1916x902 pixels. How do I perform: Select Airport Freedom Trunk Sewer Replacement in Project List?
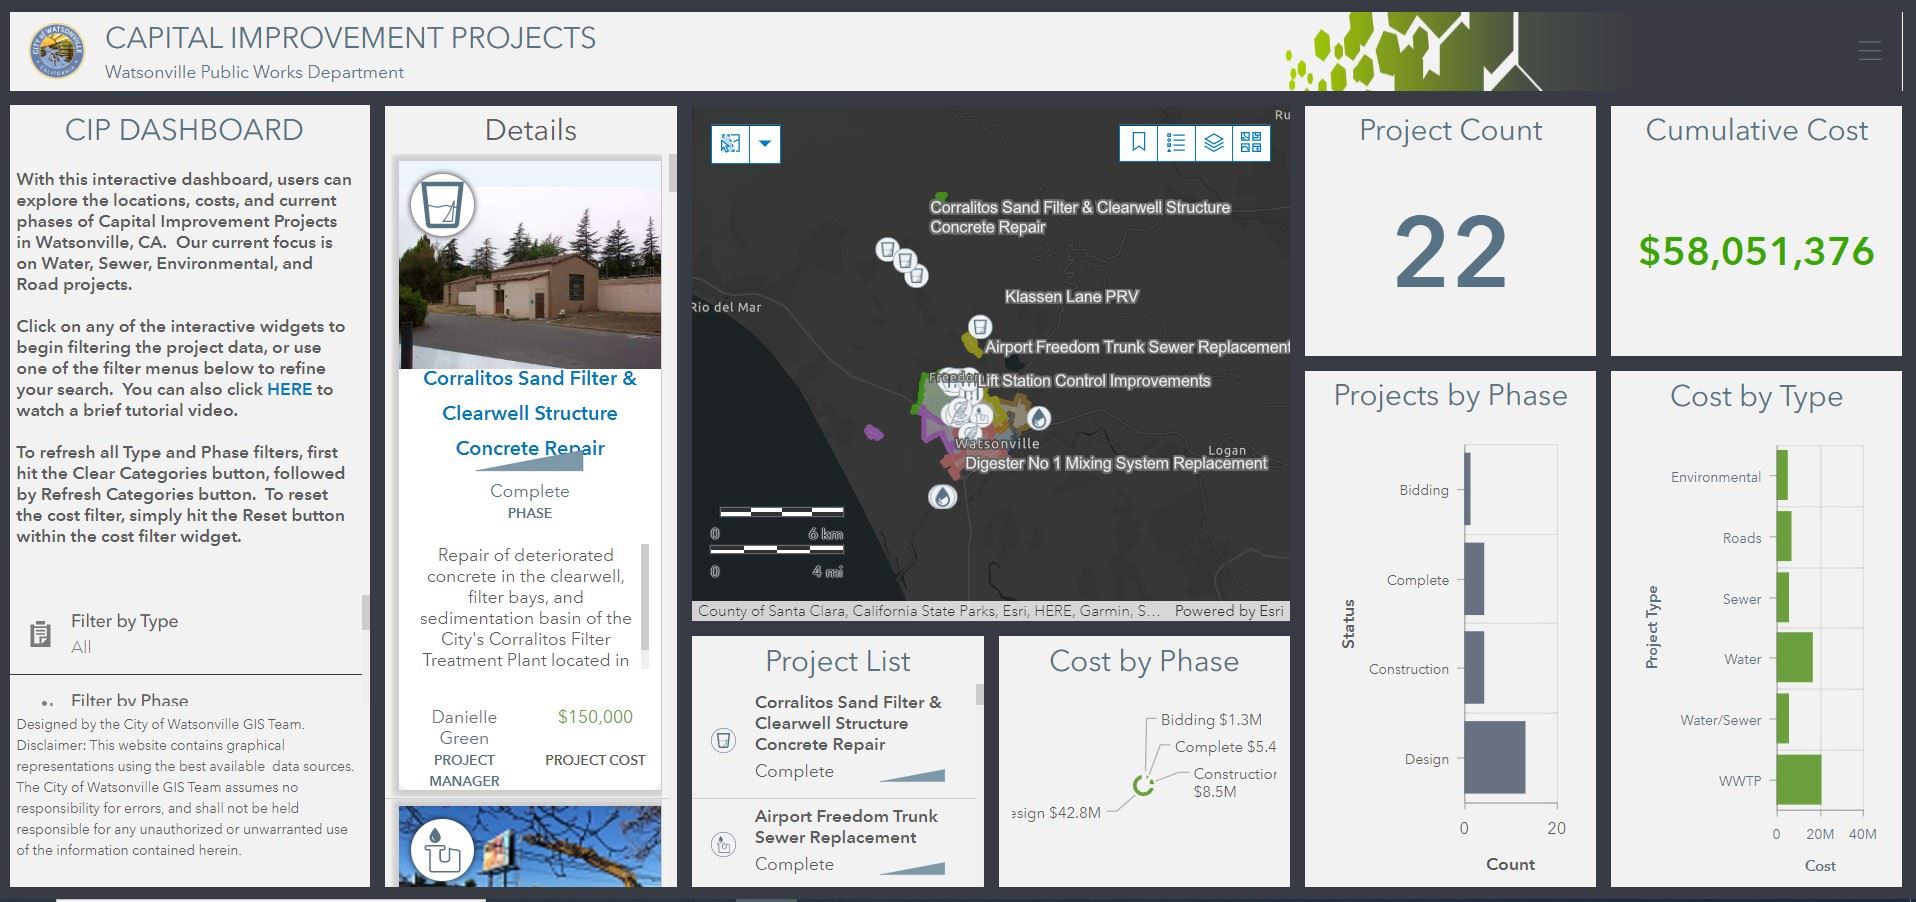pyautogui.click(x=845, y=827)
